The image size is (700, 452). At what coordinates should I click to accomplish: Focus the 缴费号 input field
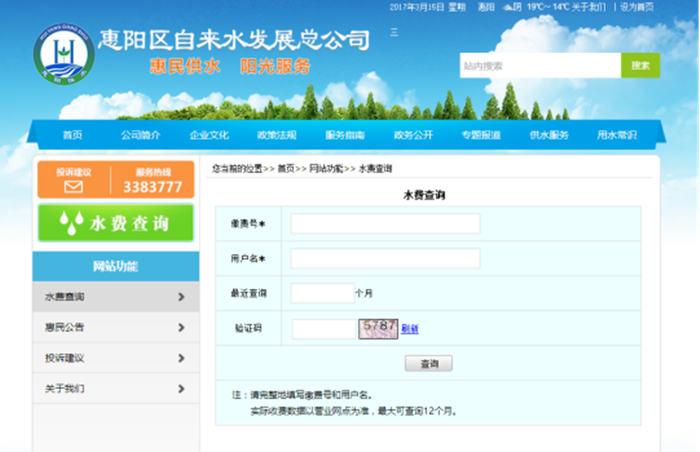(x=385, y=223)
